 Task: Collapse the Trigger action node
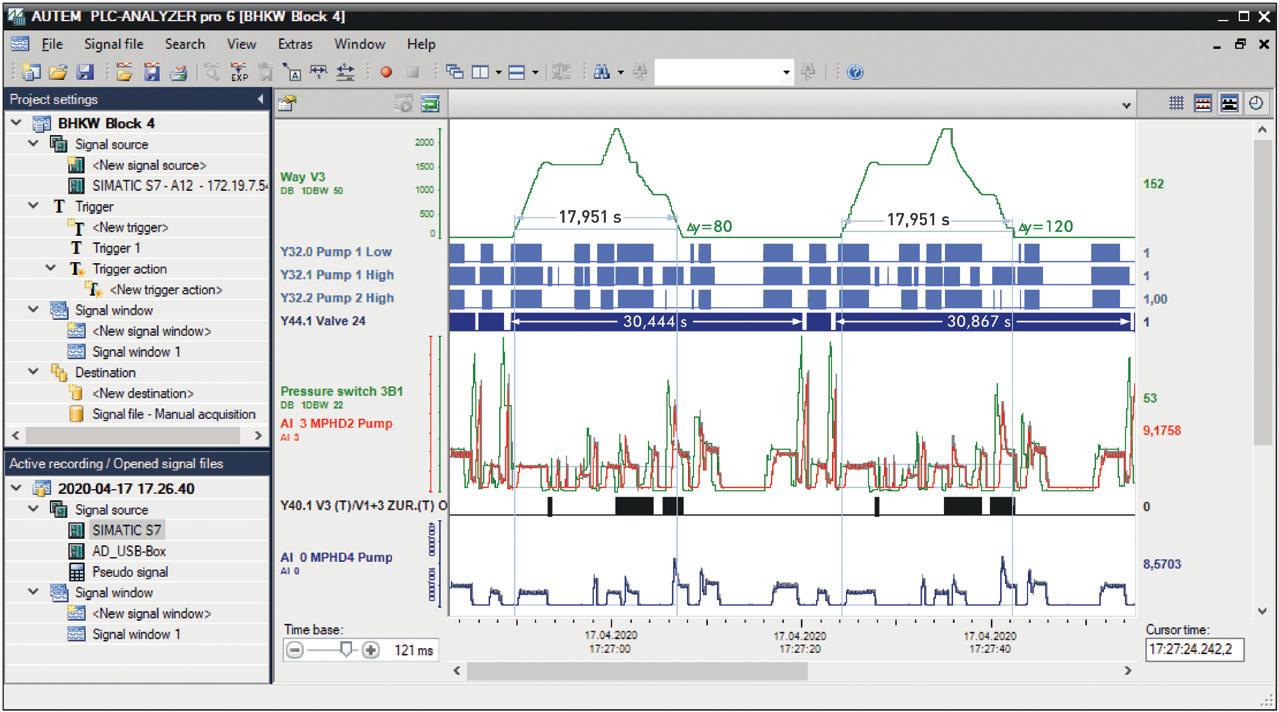51,268
